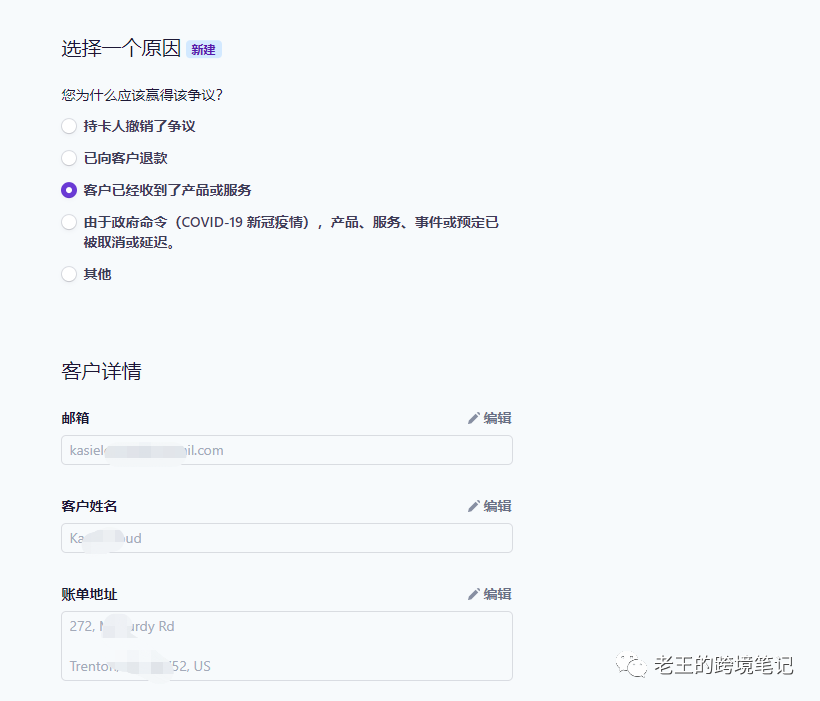The height and width of the screenshot is (701, 820).
Task: Open 编辑 link for billing address
Action: [x=497, y=594]
